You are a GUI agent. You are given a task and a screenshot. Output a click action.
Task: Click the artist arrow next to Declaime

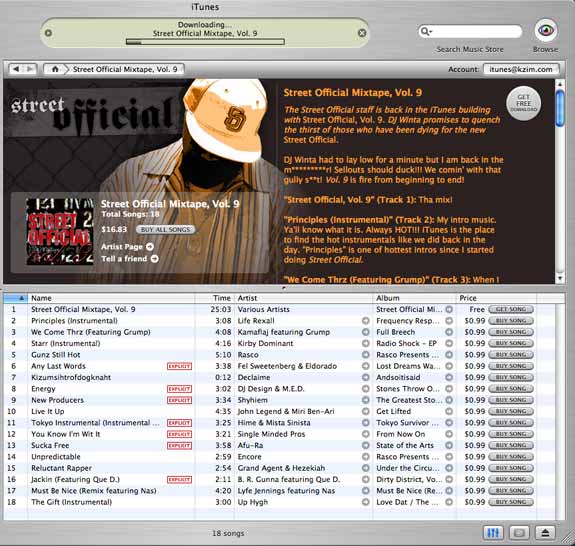pos(366,377)
